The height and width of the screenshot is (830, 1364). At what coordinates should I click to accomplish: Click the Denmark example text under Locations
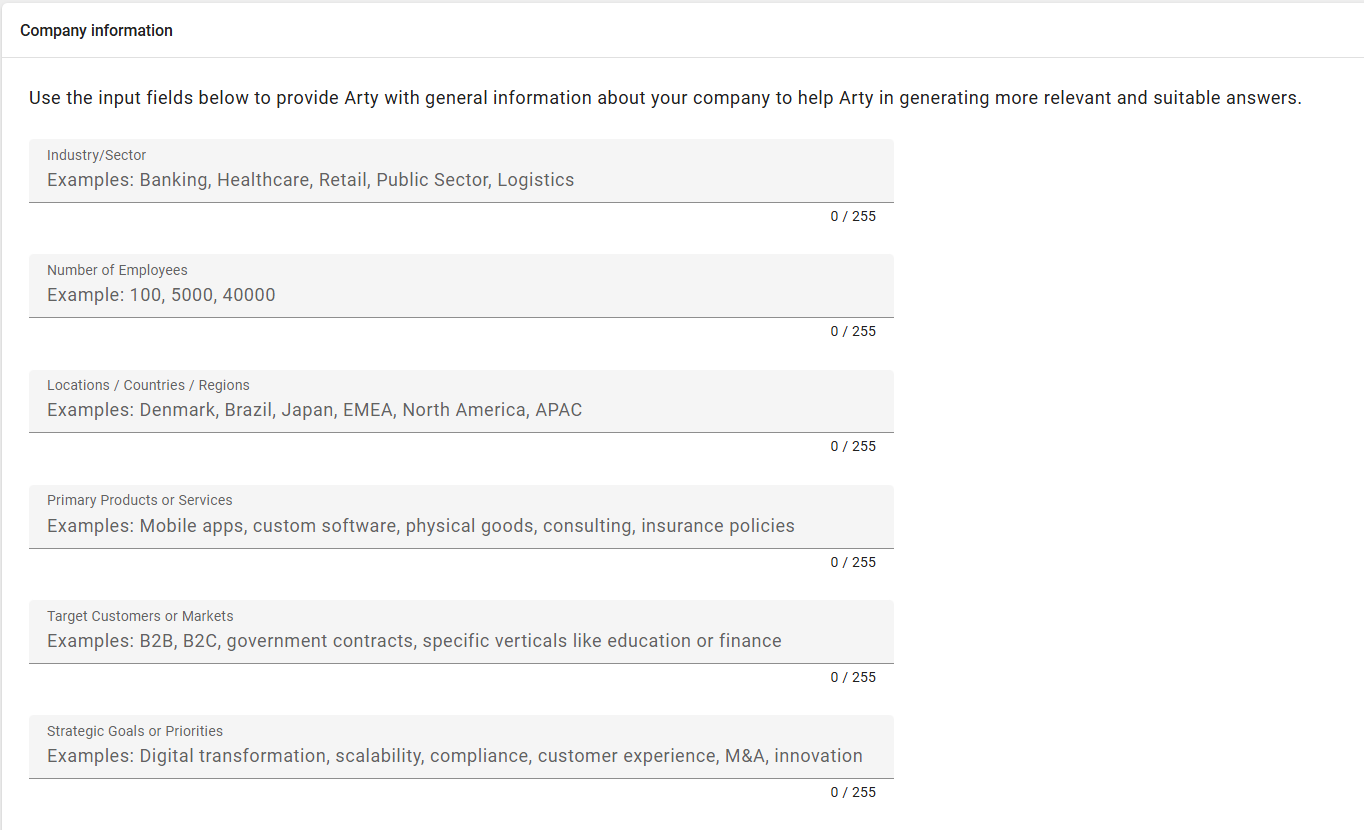(177, 409)
